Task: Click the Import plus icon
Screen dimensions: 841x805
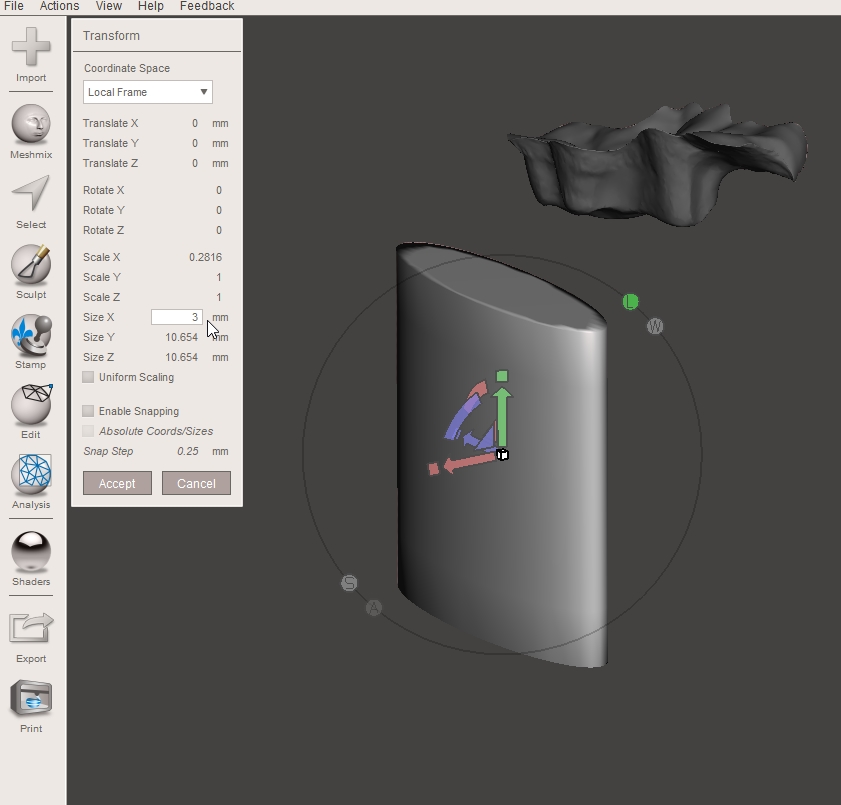Action: (x=31, y=47)
